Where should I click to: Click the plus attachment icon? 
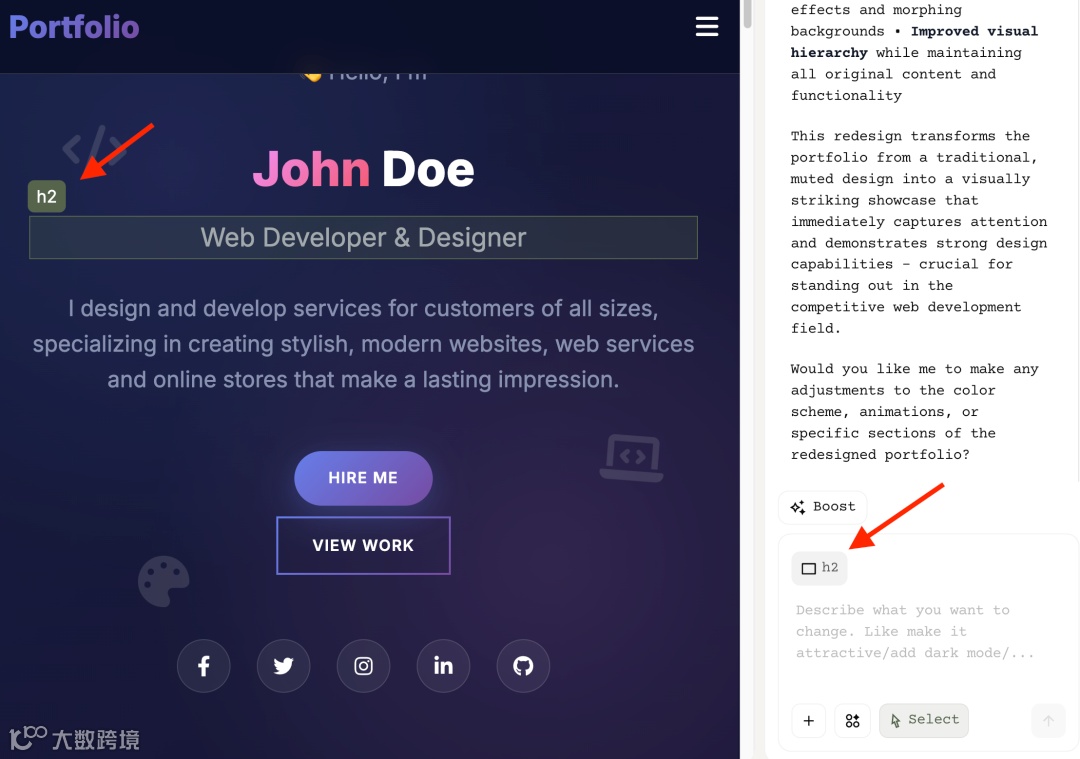809,720
